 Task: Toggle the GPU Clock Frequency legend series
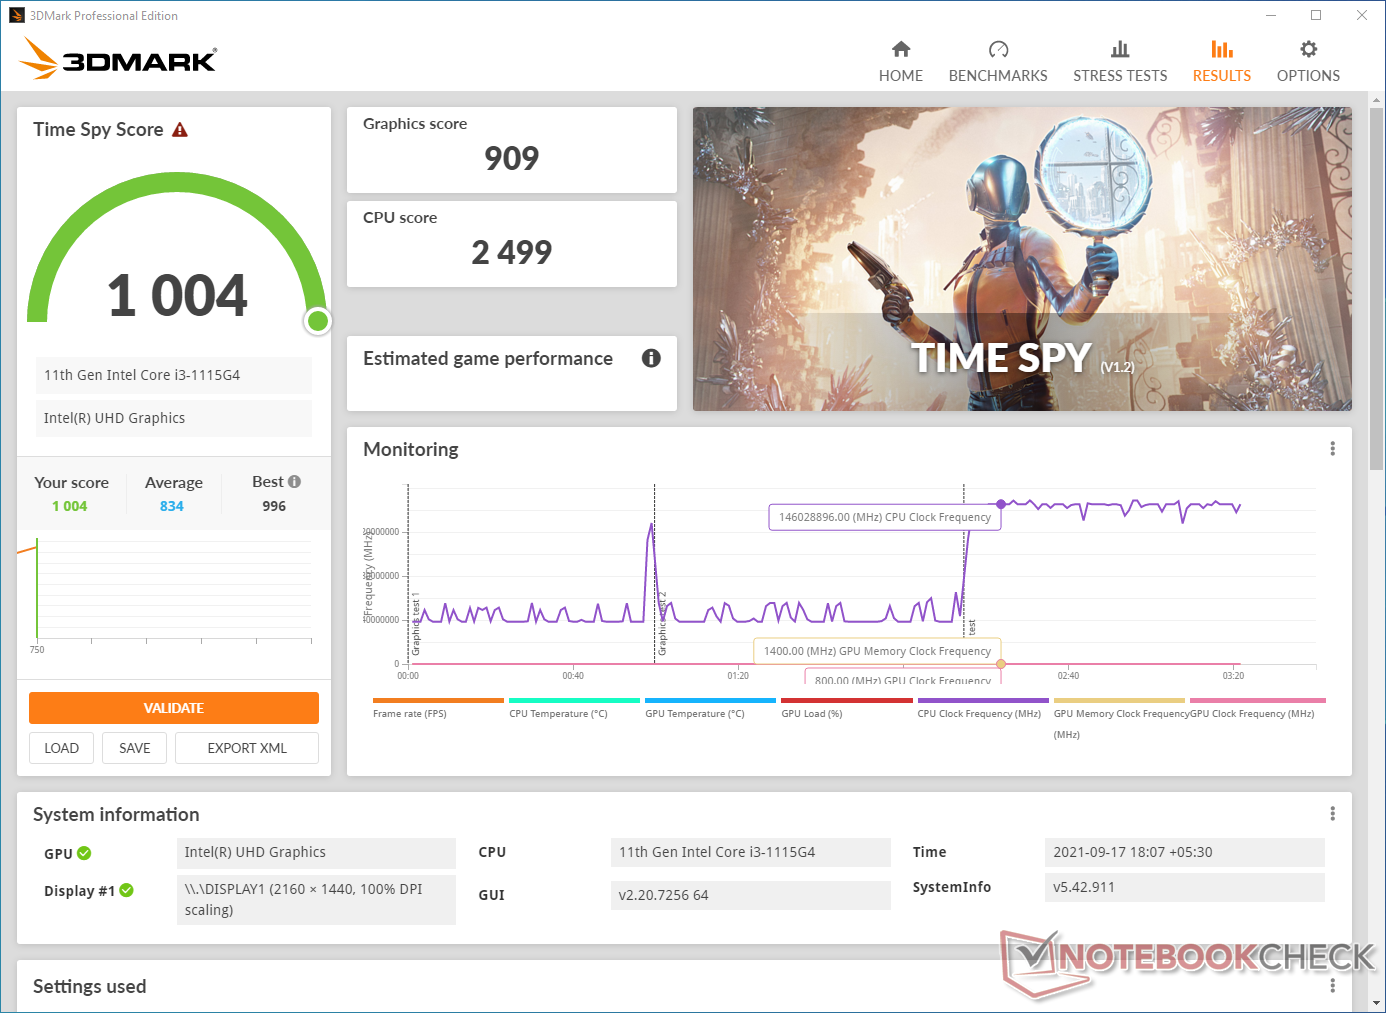[1257, 707]
